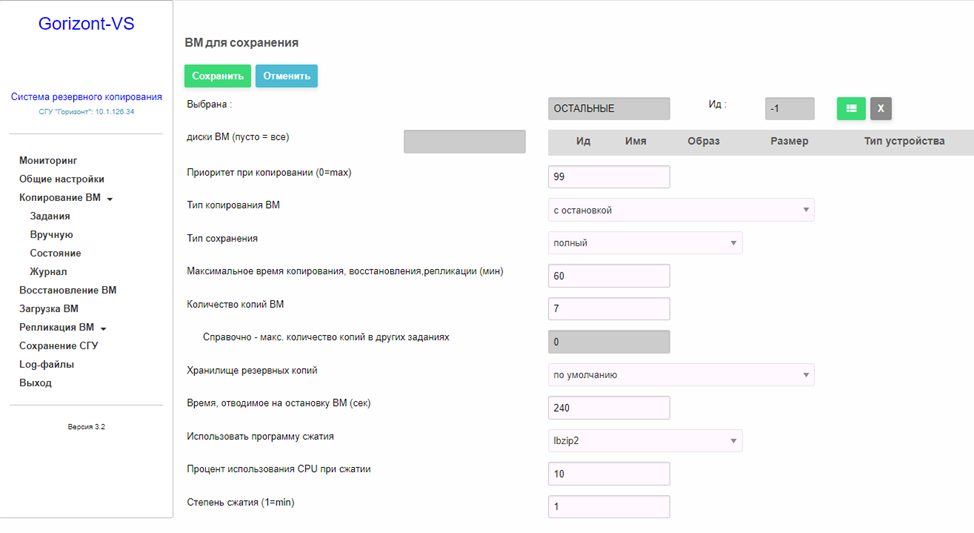974x533 pixels.
Task: Click the green VM list selection icon
Action: [851, 108]
